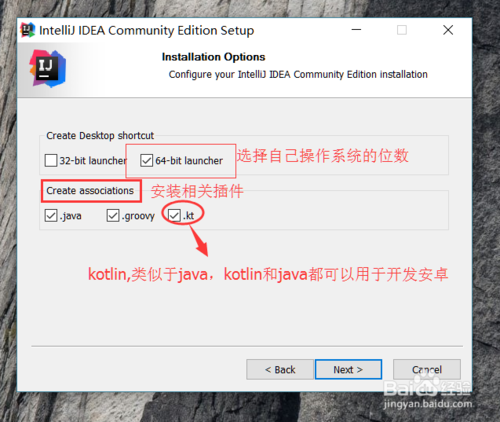Toggle the .java association checkbox
Image resolution: width=500 pixels, height=422 pixels.
pos(51,215)
